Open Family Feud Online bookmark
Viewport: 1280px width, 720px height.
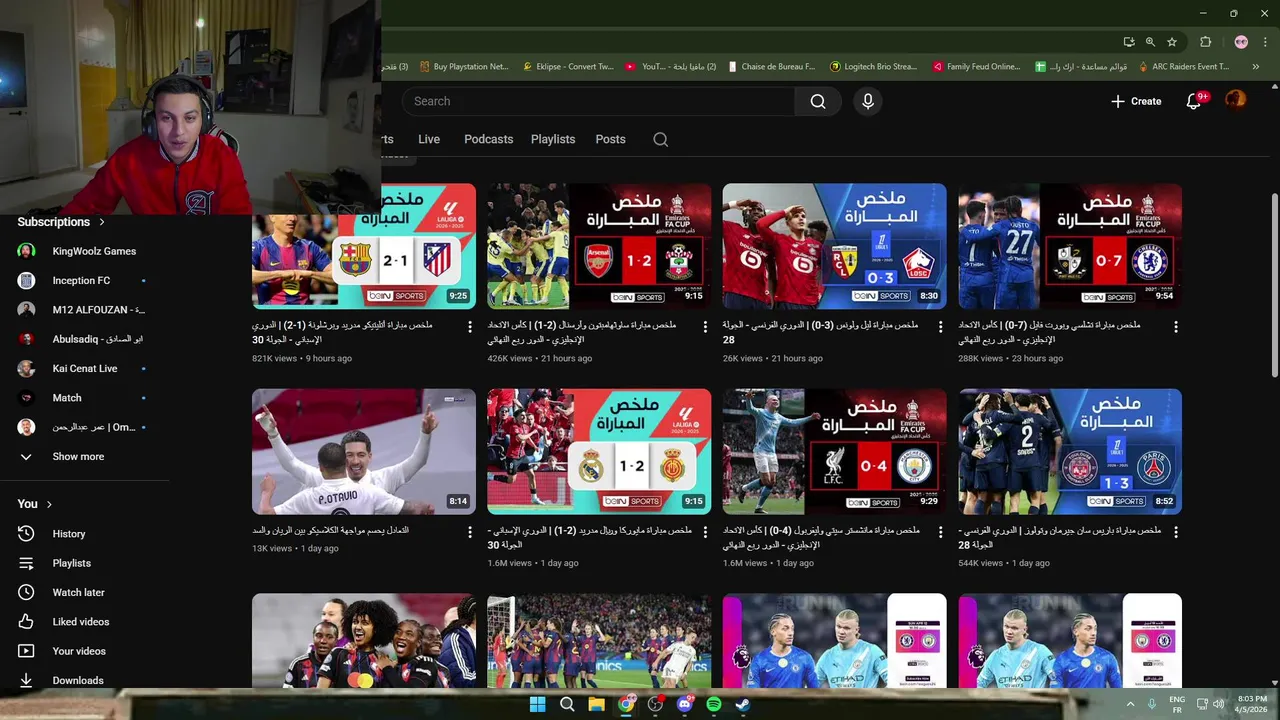pos(976,67)
